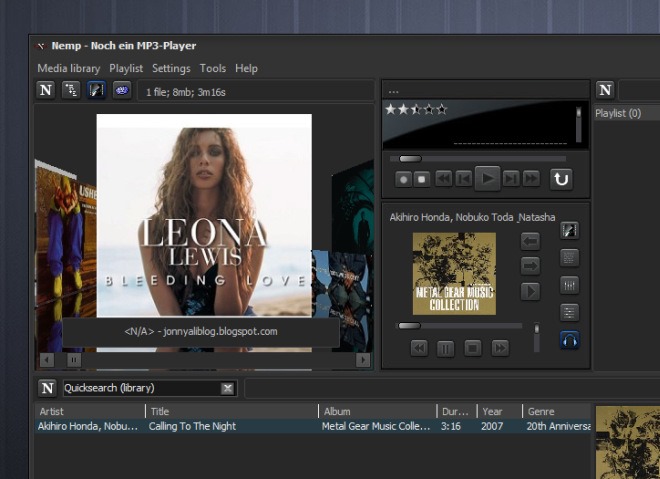Viewport: 660px width, 479px height.
Task: Click the stop button in main player
Action: pos(421,179)
